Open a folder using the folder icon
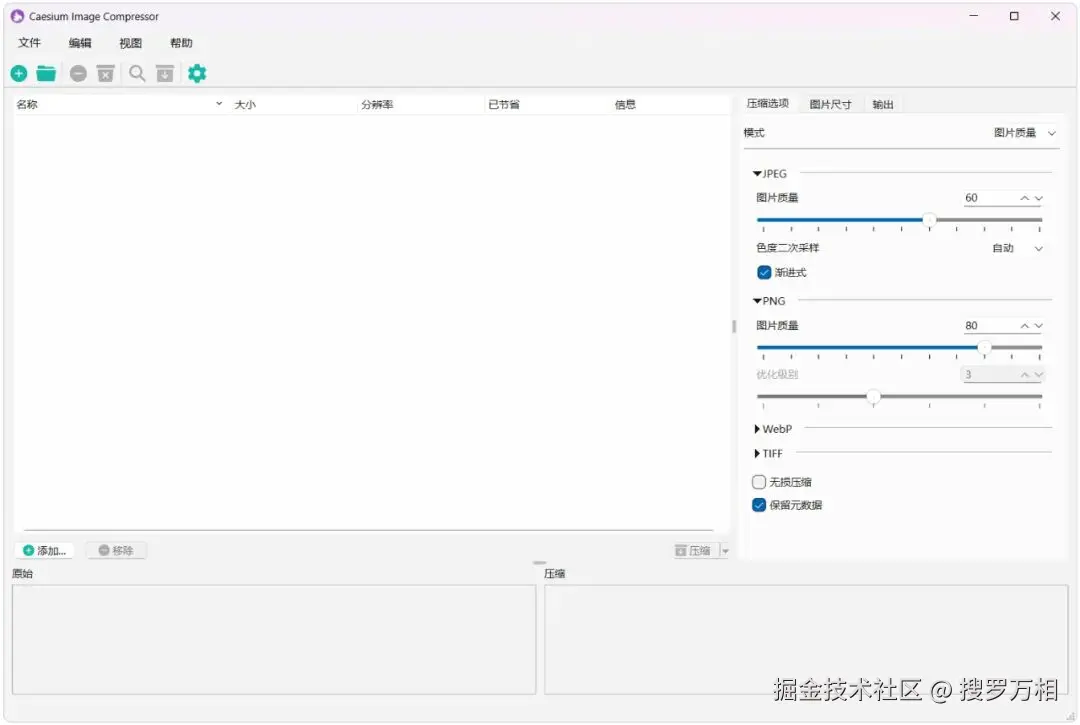Viewport: 1080px width, 725px height. (46, 73)
